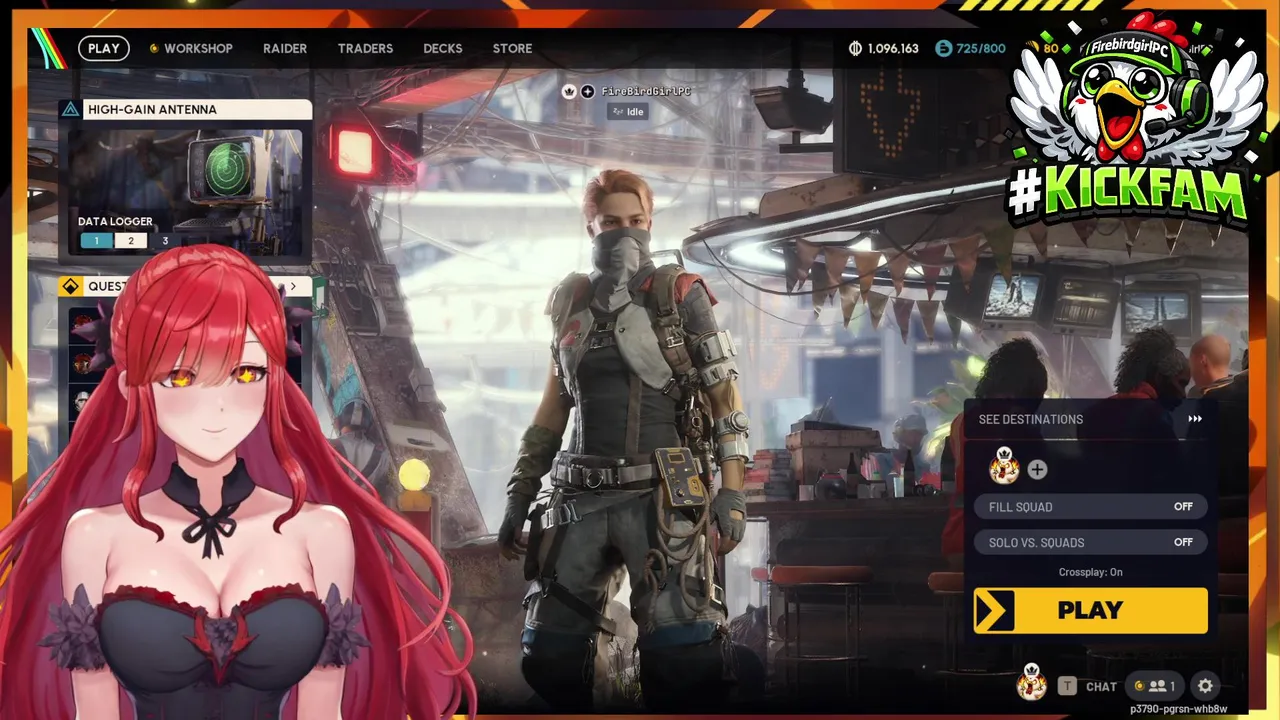
Task: Toggle SOLO VS. SQUADS setting
Action: (x=1090, y=542)
